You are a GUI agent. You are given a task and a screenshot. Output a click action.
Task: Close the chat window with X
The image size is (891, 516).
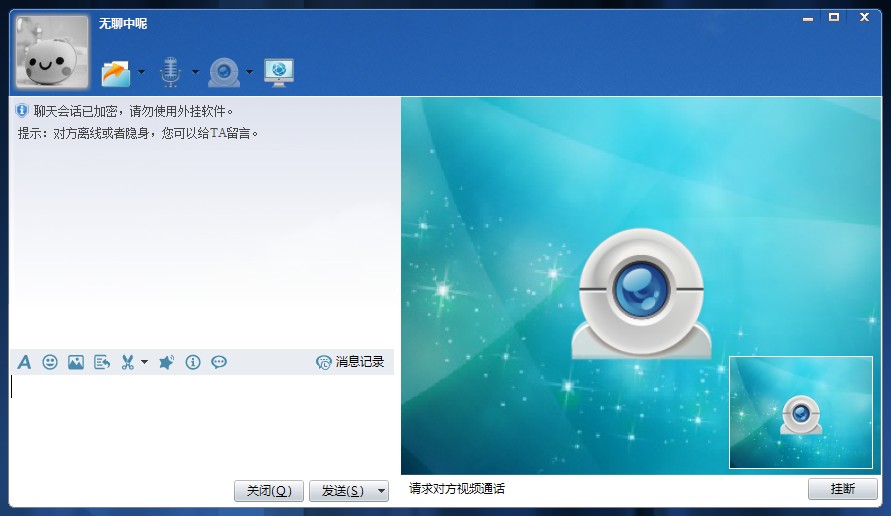[864, 18]
